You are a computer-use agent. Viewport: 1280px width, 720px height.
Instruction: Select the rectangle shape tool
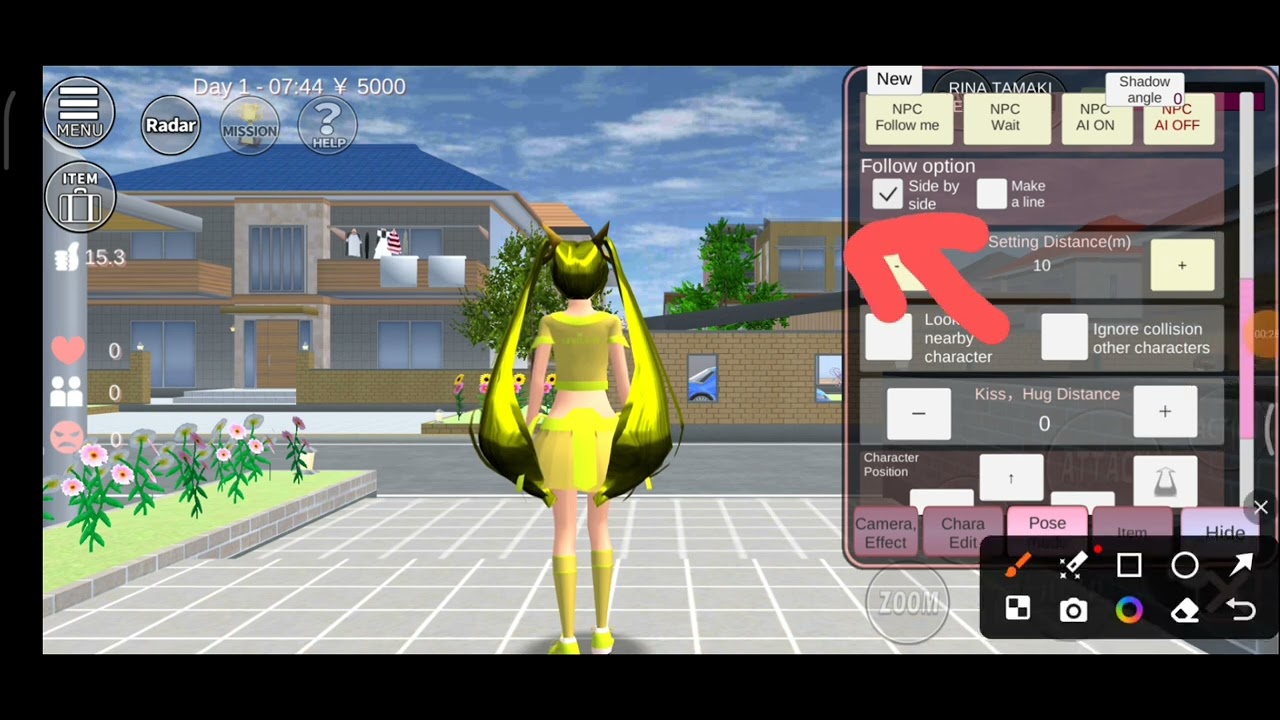(1129, 566)
